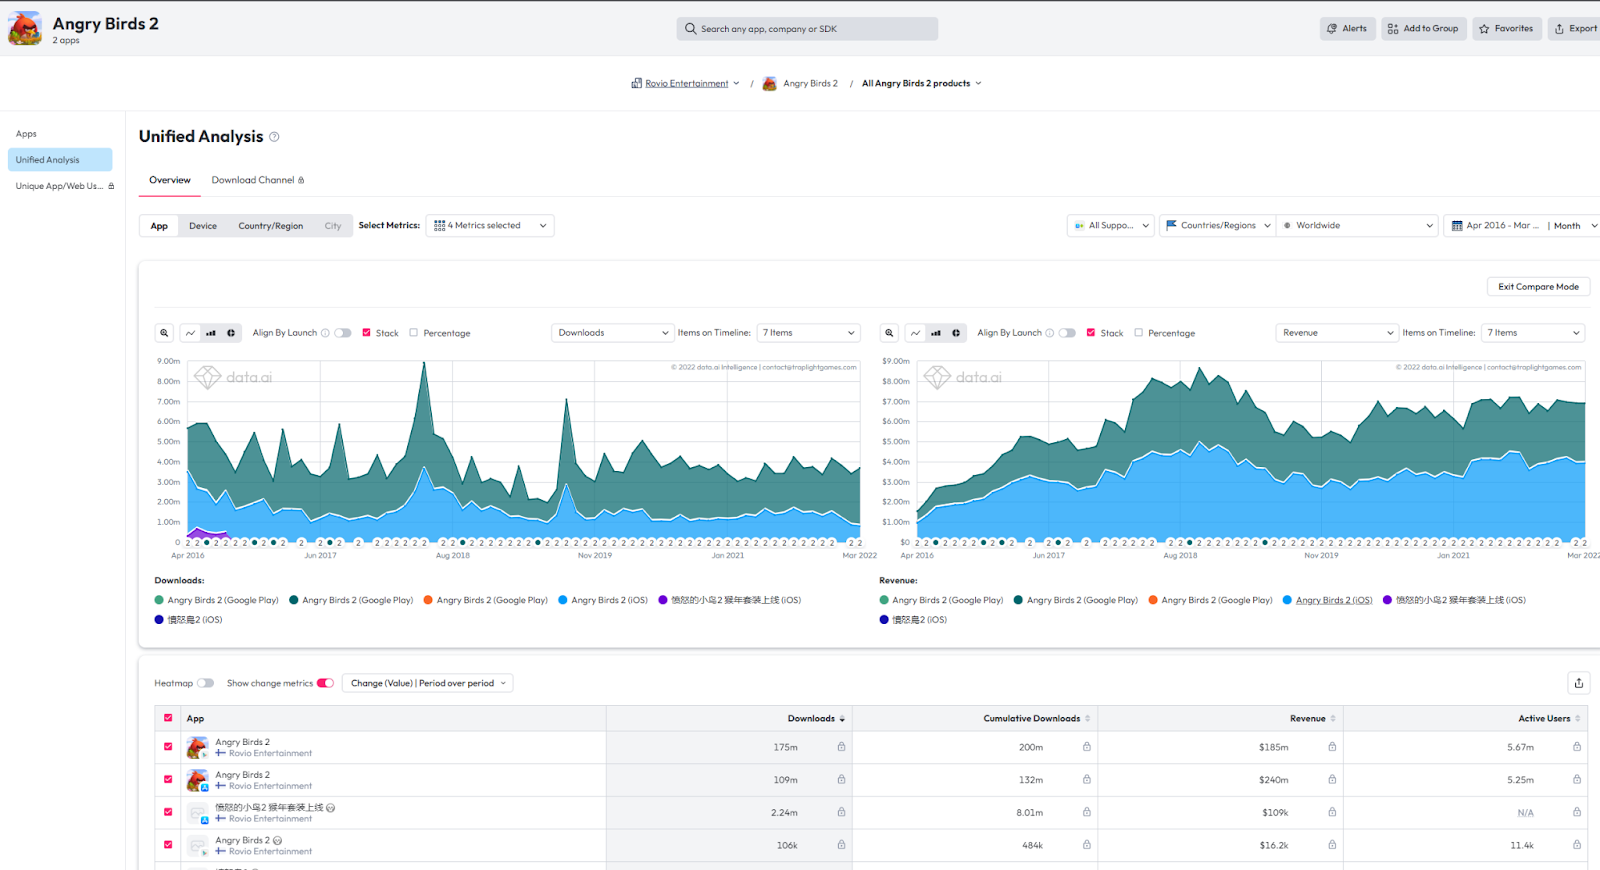The image size is (1600, 870).
Task: Click the share icon above the data table
Action: pos(1578,683)
